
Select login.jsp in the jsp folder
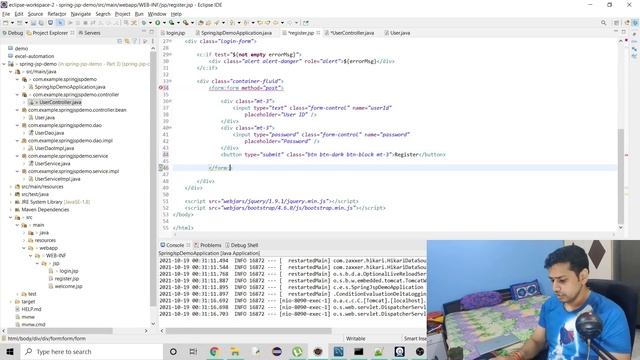(69, 271)
